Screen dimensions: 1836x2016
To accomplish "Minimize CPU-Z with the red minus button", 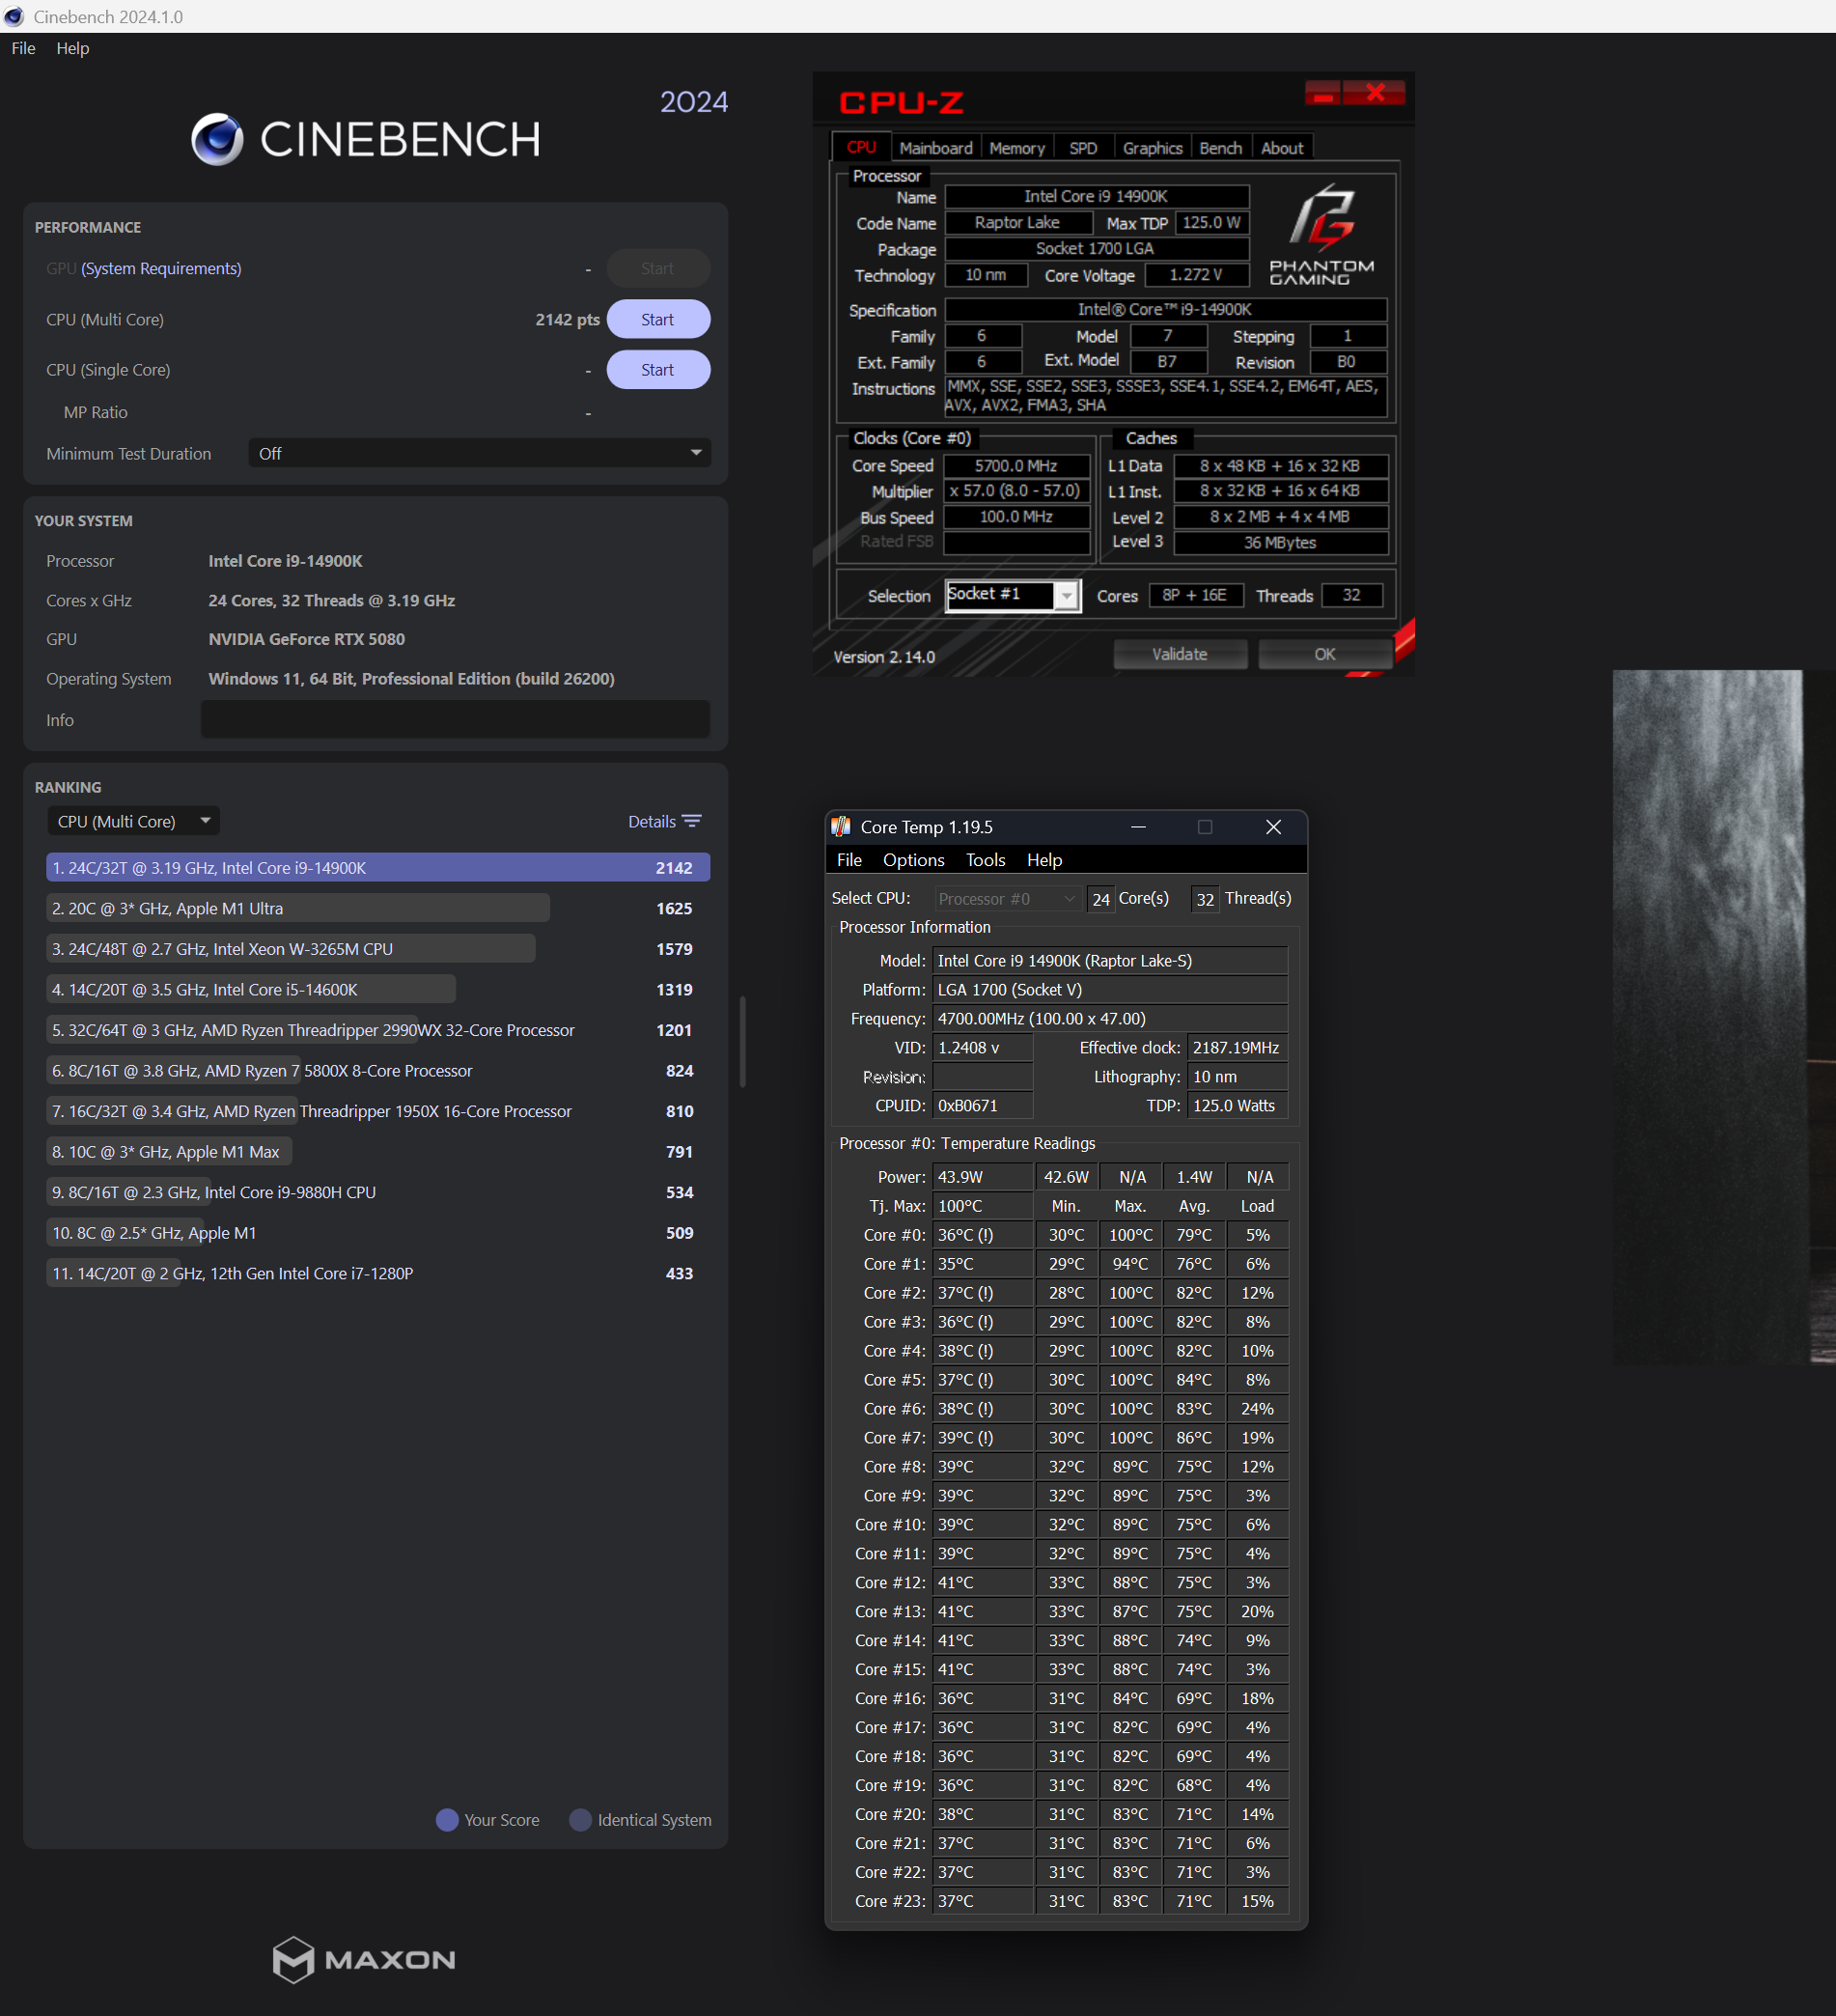I will (x=1322, y=94).
